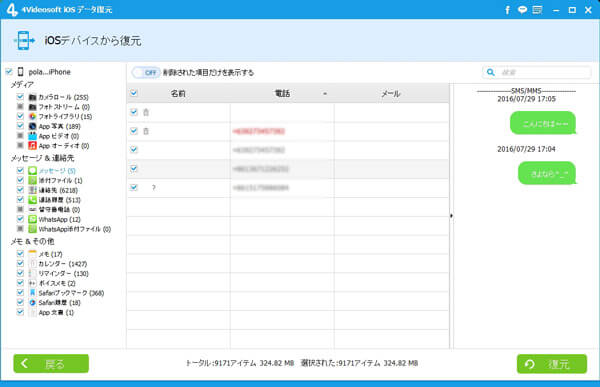
Task: Click the 17:04 green message bubble
Action: (x=547, y=173)
